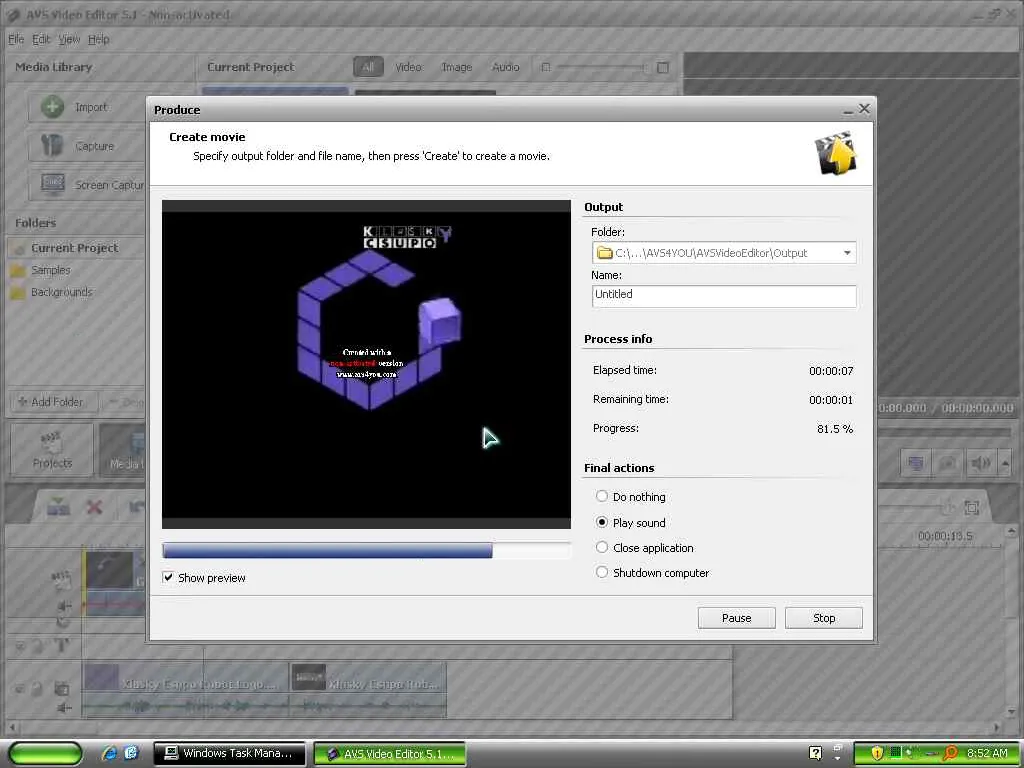Image resolution: width=1024 pixels, height=768 pixels.
Task: Open the View menu
Action: coord(69,39)
